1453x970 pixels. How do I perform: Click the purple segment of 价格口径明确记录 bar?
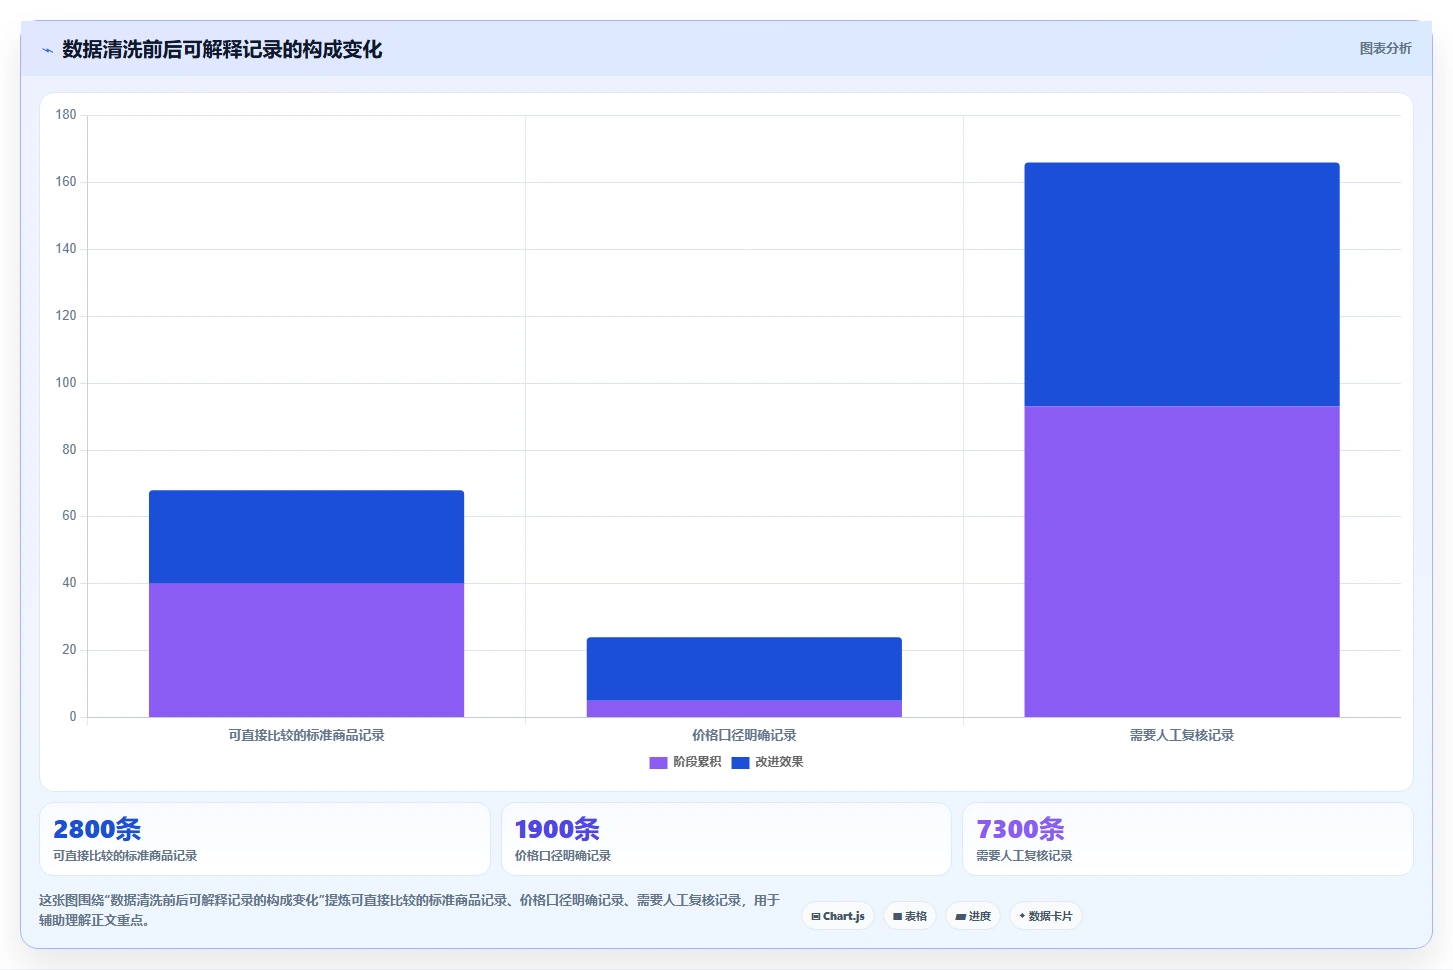744,709
